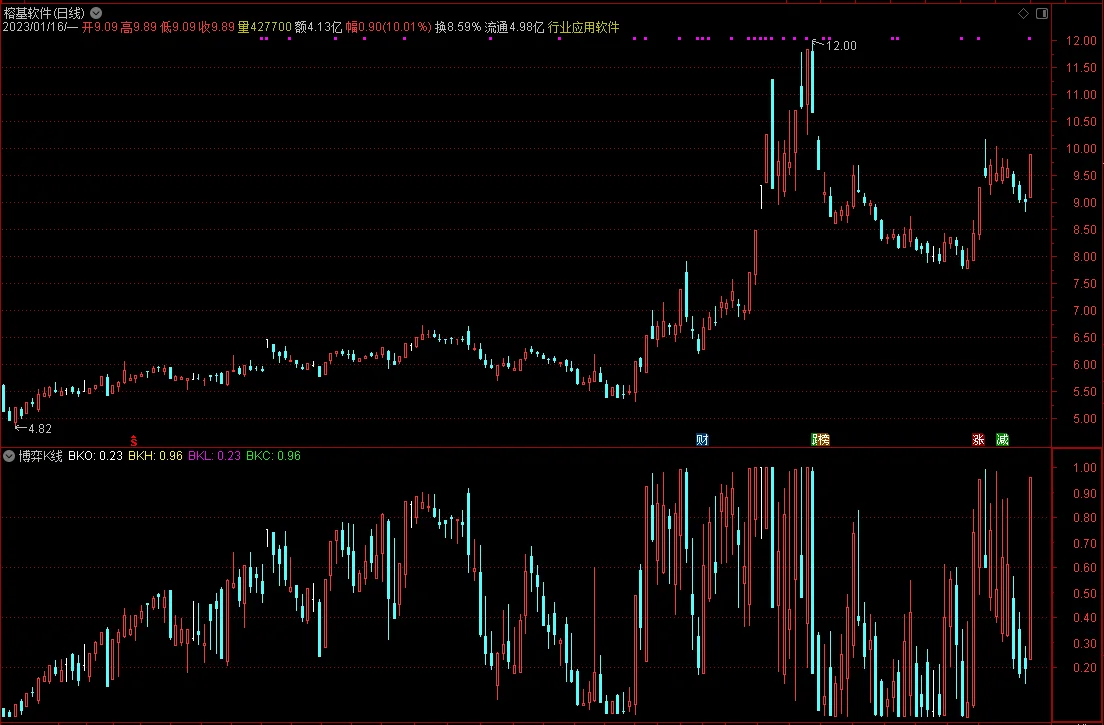Expand the 博弈K线 indicator dropdown arrow
This screenshot has width=1104, height=725.
pyautogui.click(x=8, y=455)
